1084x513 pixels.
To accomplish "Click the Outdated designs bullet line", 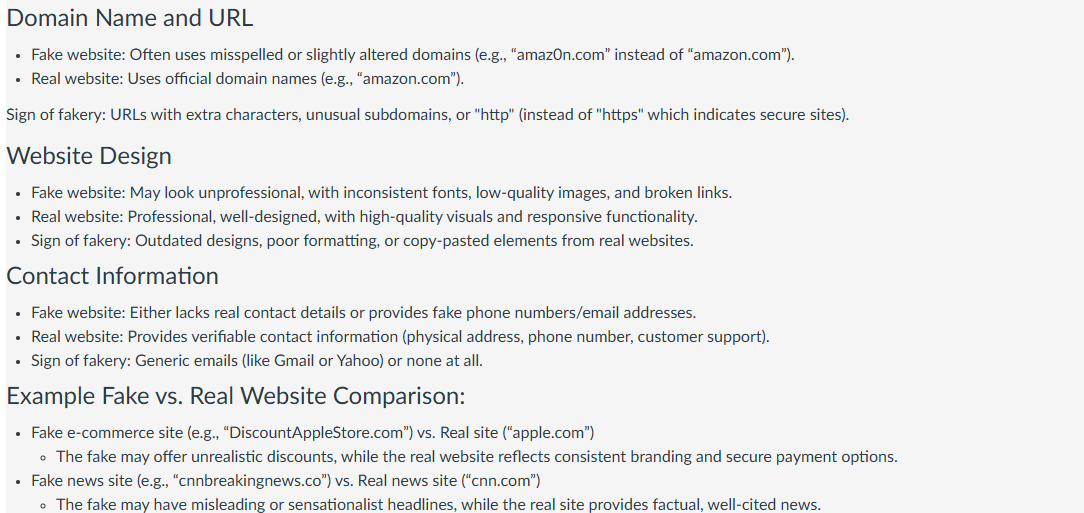I will (362, 241).
